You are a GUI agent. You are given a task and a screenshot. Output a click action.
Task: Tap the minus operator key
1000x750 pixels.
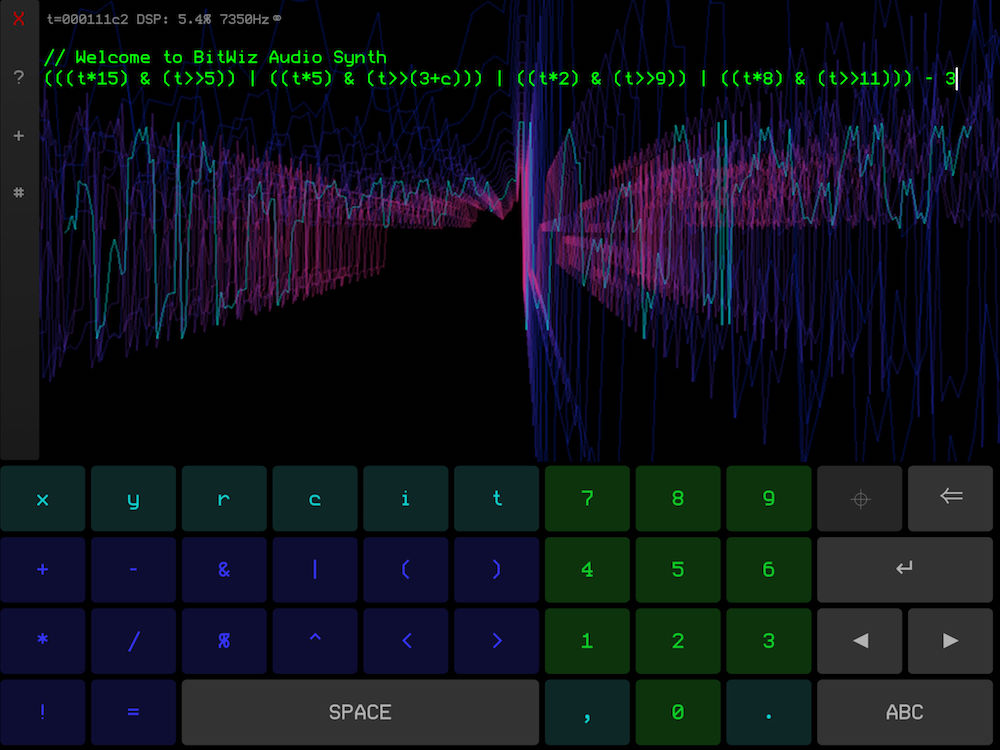133,570
